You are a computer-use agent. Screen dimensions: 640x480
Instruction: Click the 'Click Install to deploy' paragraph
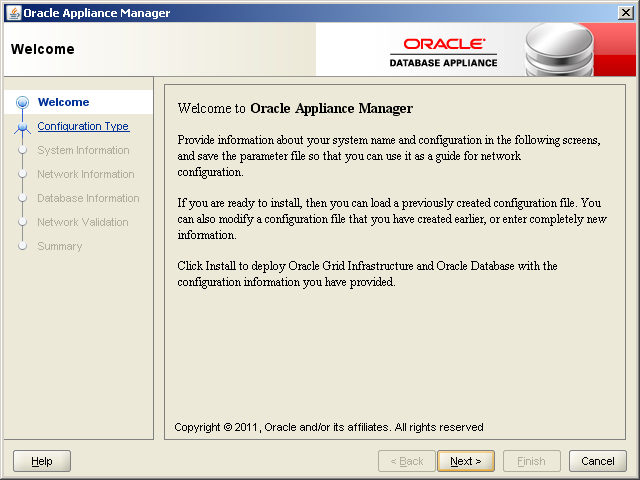click(367, 274)
